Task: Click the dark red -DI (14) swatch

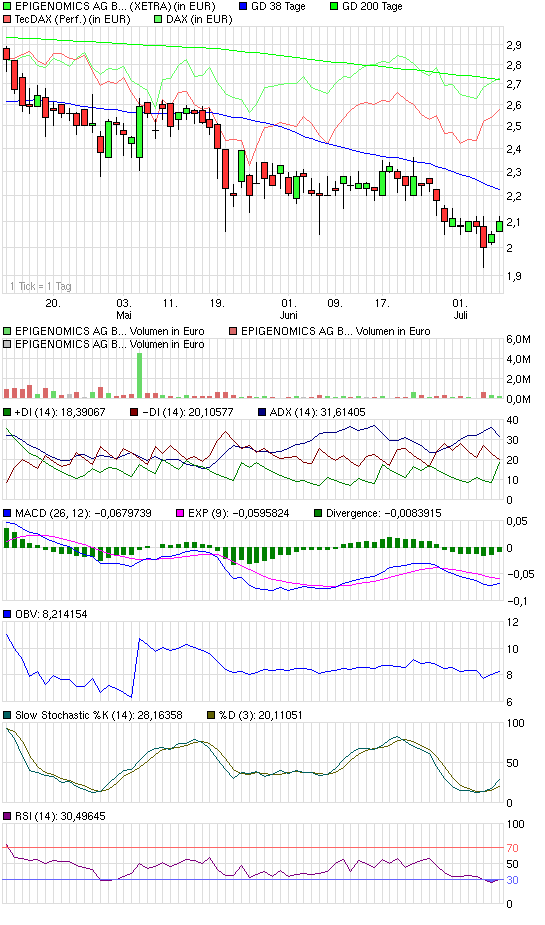Action: [134, 412]
